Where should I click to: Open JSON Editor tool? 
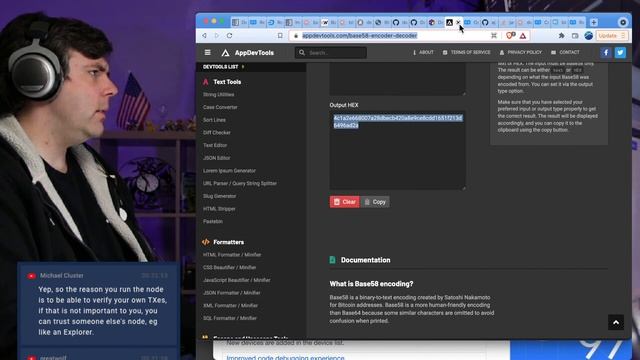(216, 158)
